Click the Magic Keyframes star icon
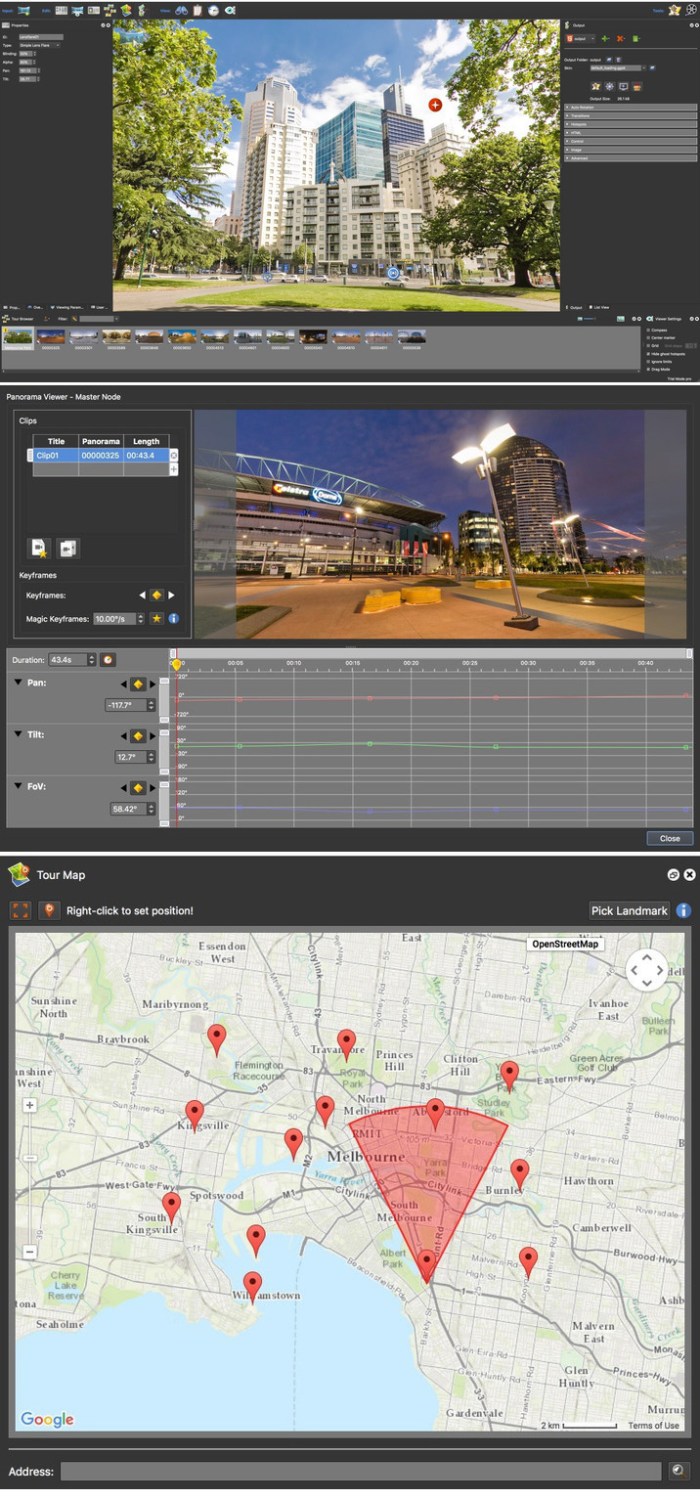The height and width of the screenshot is (1499, 700). [x=157, y=619]
